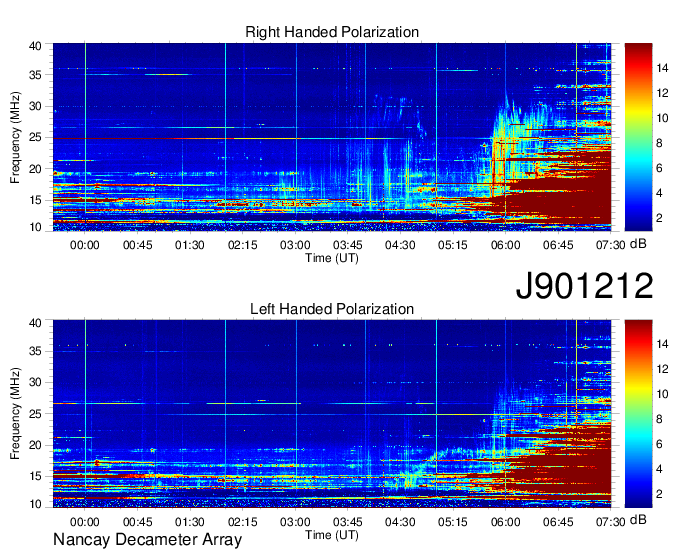Click the 07:30 tick label on top plot
Screen dimensions: 680x552
click(610, 245)
